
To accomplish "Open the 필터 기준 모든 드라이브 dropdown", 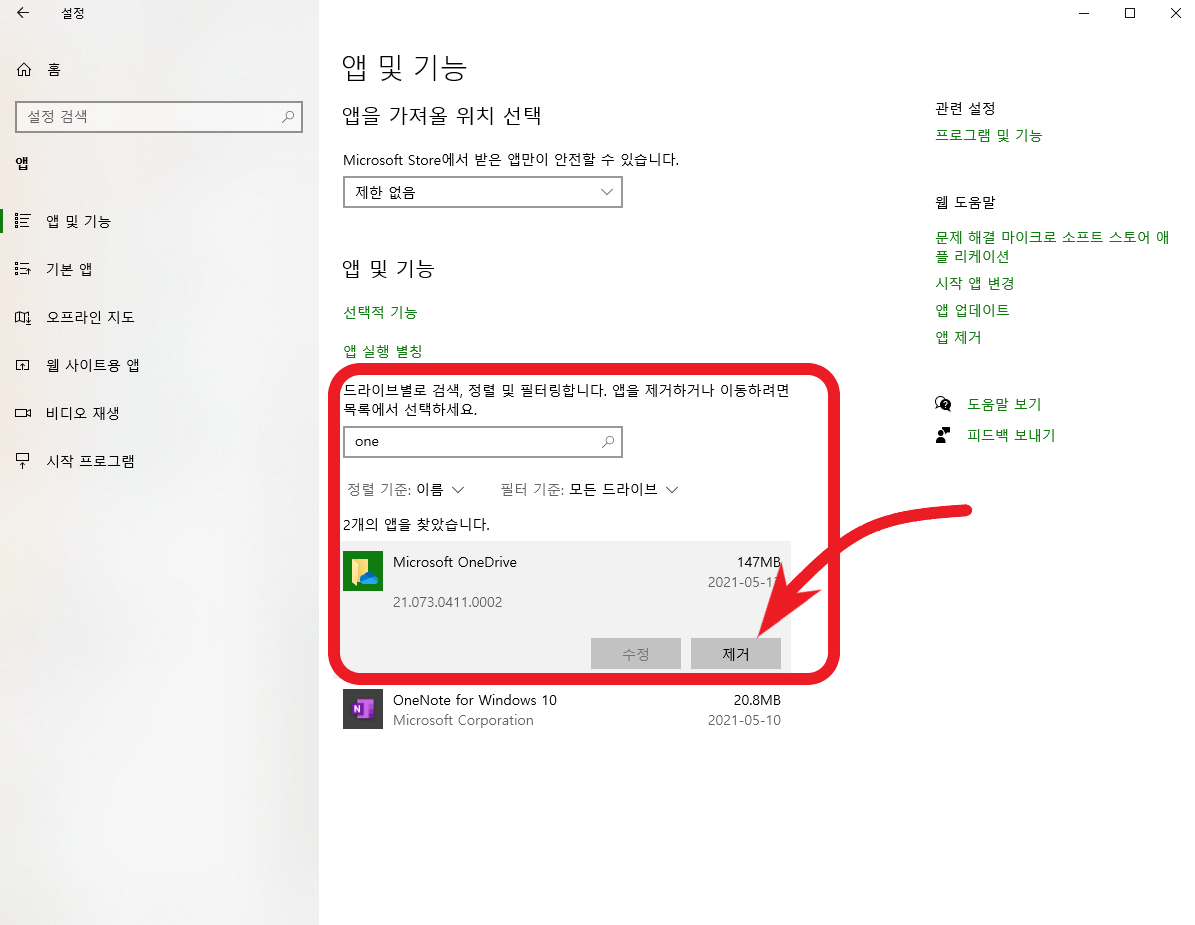I will coord(589,489).
